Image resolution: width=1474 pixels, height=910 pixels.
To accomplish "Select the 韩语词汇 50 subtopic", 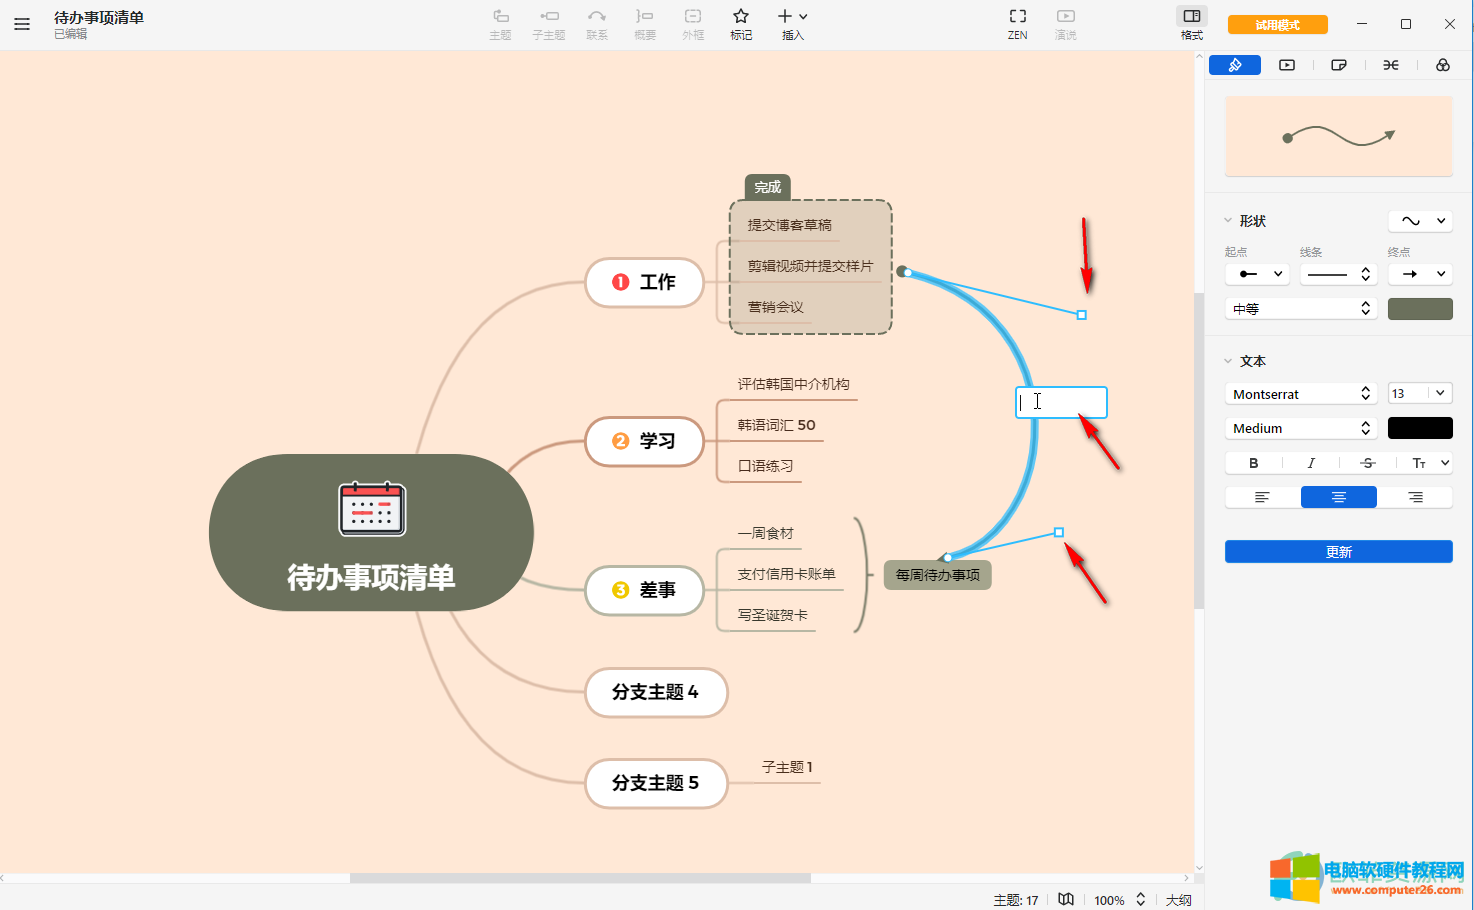I will pyautogui.click(x=777, y=425).
